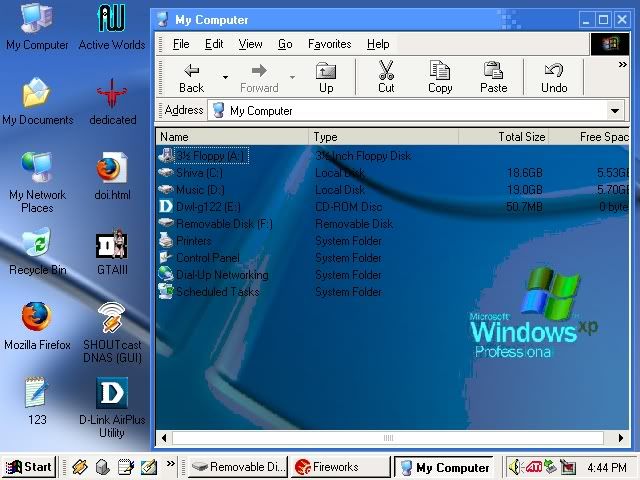Click the Start button
This screenshot has width=640, height=480.
29,467
